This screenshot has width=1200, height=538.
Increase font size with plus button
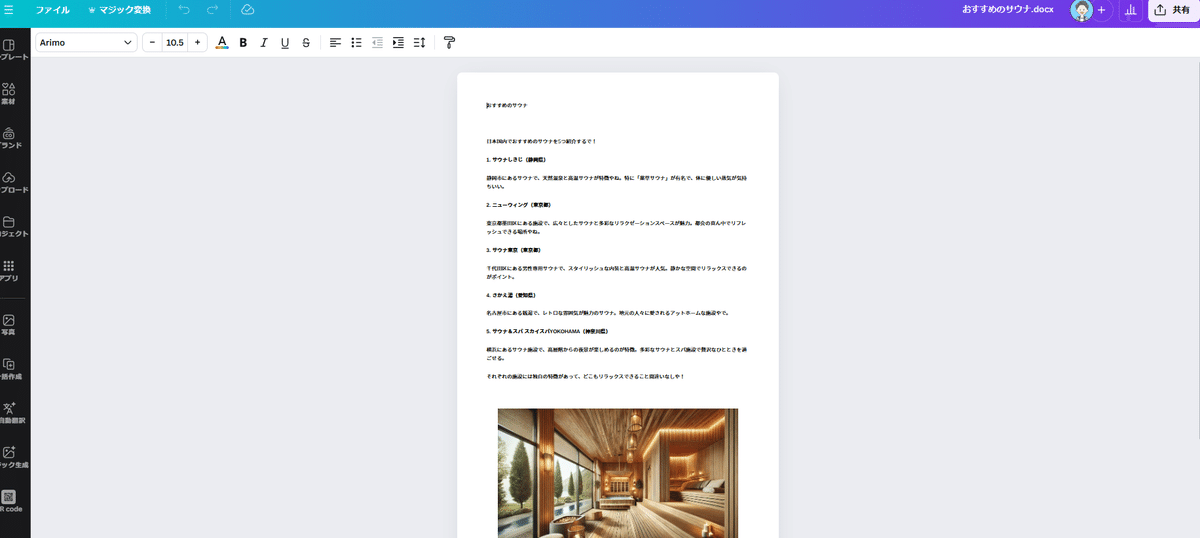point(198,42)
